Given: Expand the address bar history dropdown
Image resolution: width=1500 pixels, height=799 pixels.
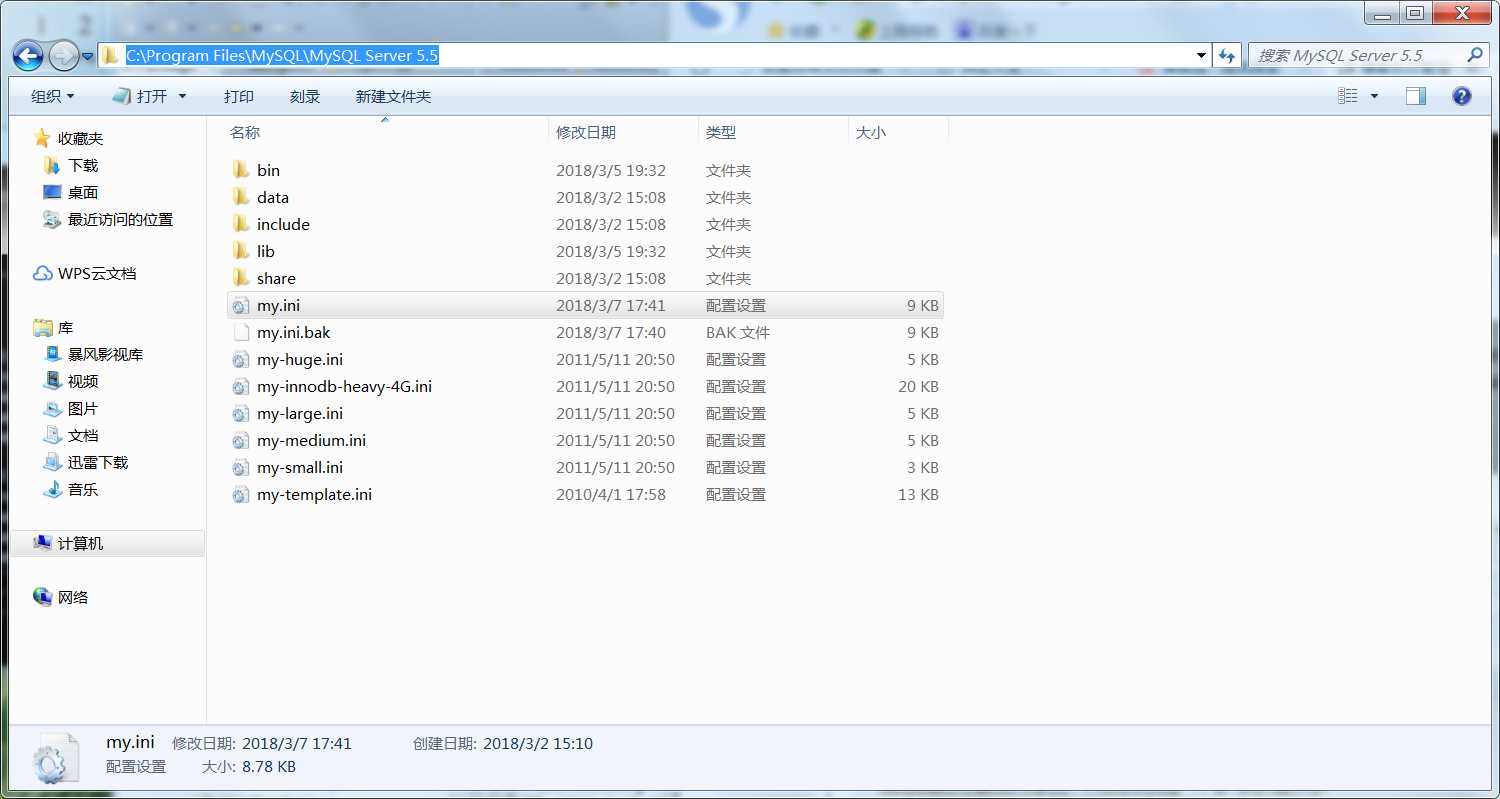Looking at the screenshot, I should (x=1201, y=56).
